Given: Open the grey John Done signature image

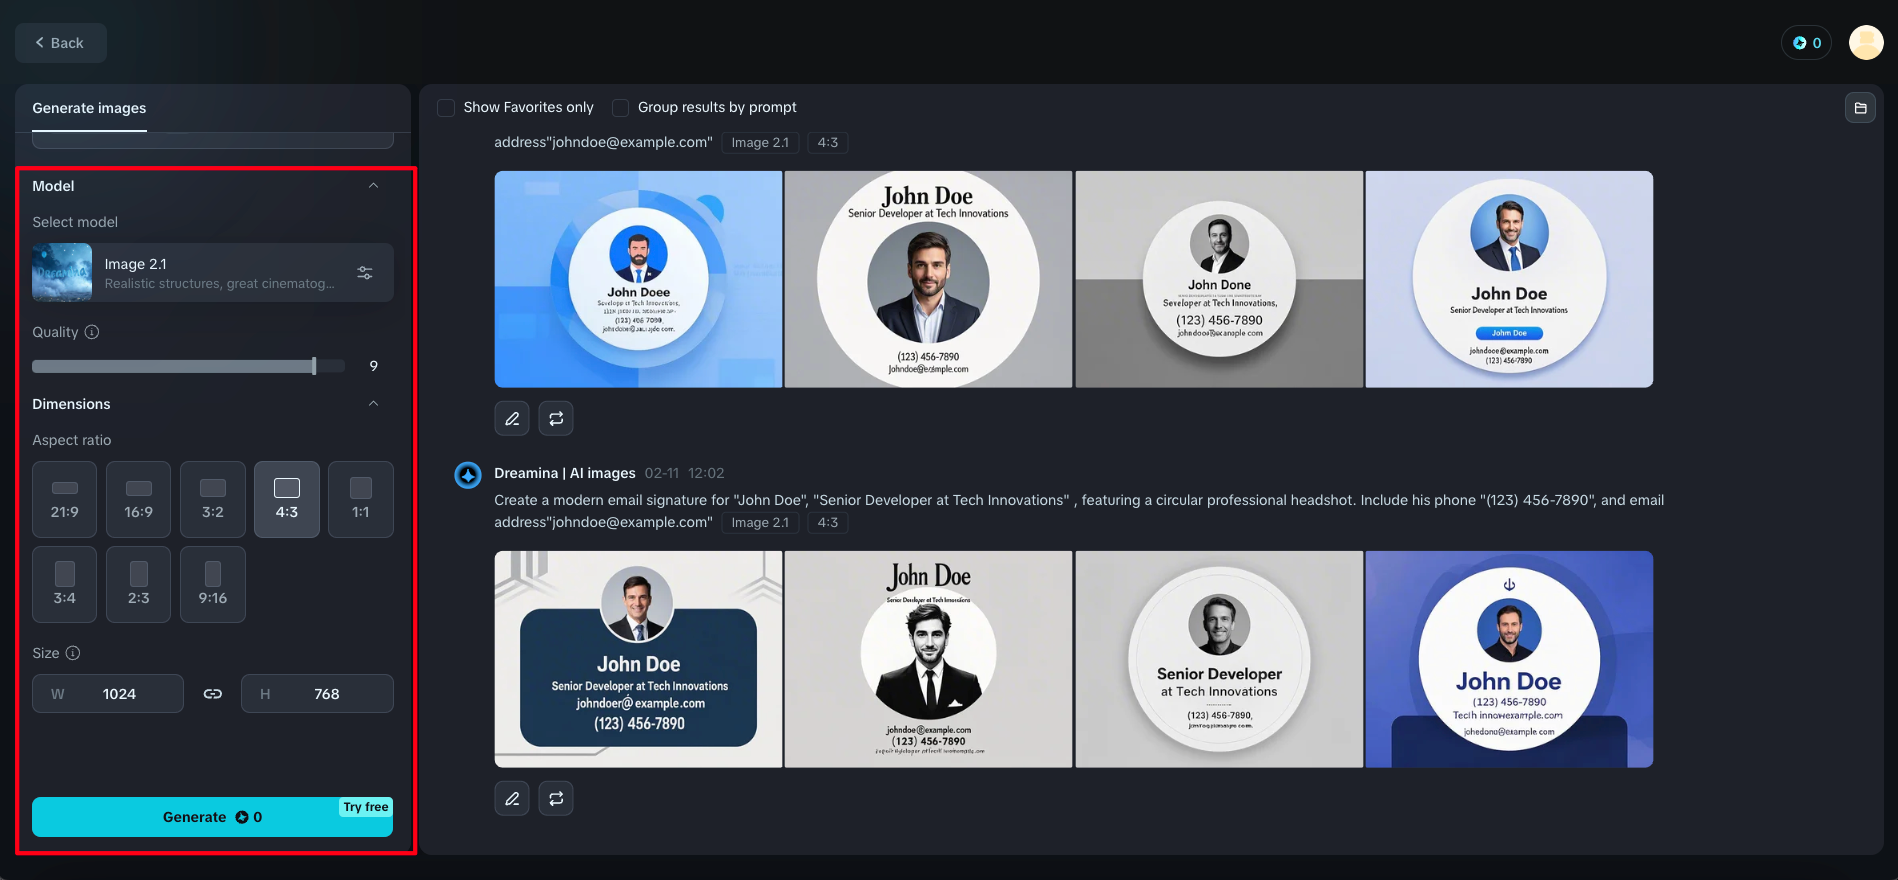Looking at the screenshot, I should [x=1219, y=279].
